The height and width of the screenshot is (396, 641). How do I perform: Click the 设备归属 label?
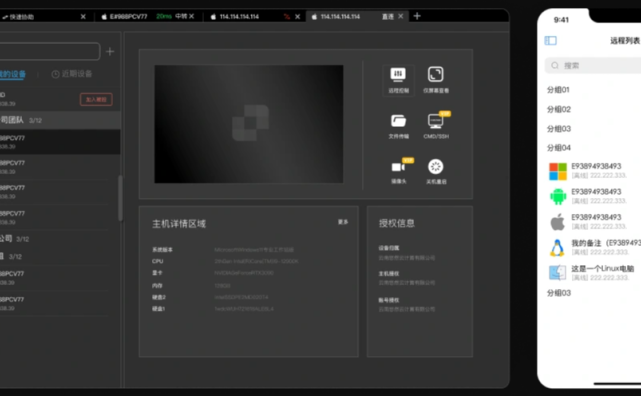(x=389, y=248)
